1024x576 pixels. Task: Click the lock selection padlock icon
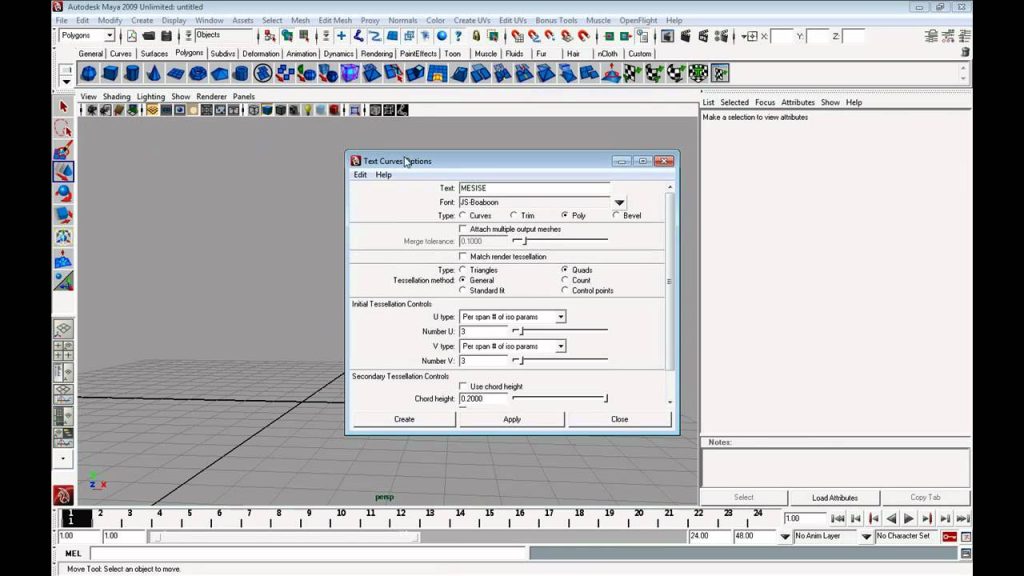tap(476, 36)
